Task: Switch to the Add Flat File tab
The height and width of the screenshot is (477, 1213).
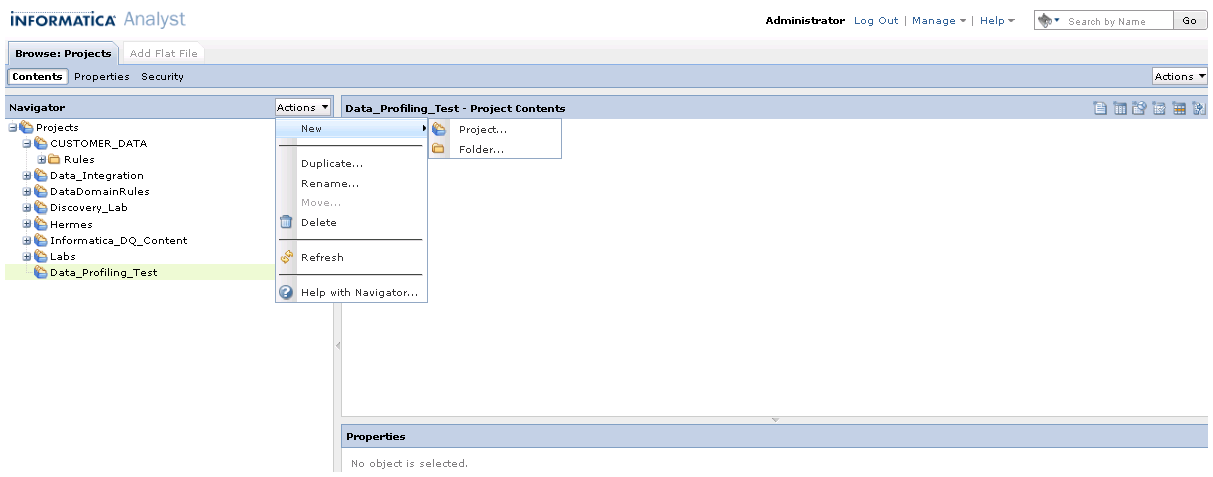Action: coord(163,53)
